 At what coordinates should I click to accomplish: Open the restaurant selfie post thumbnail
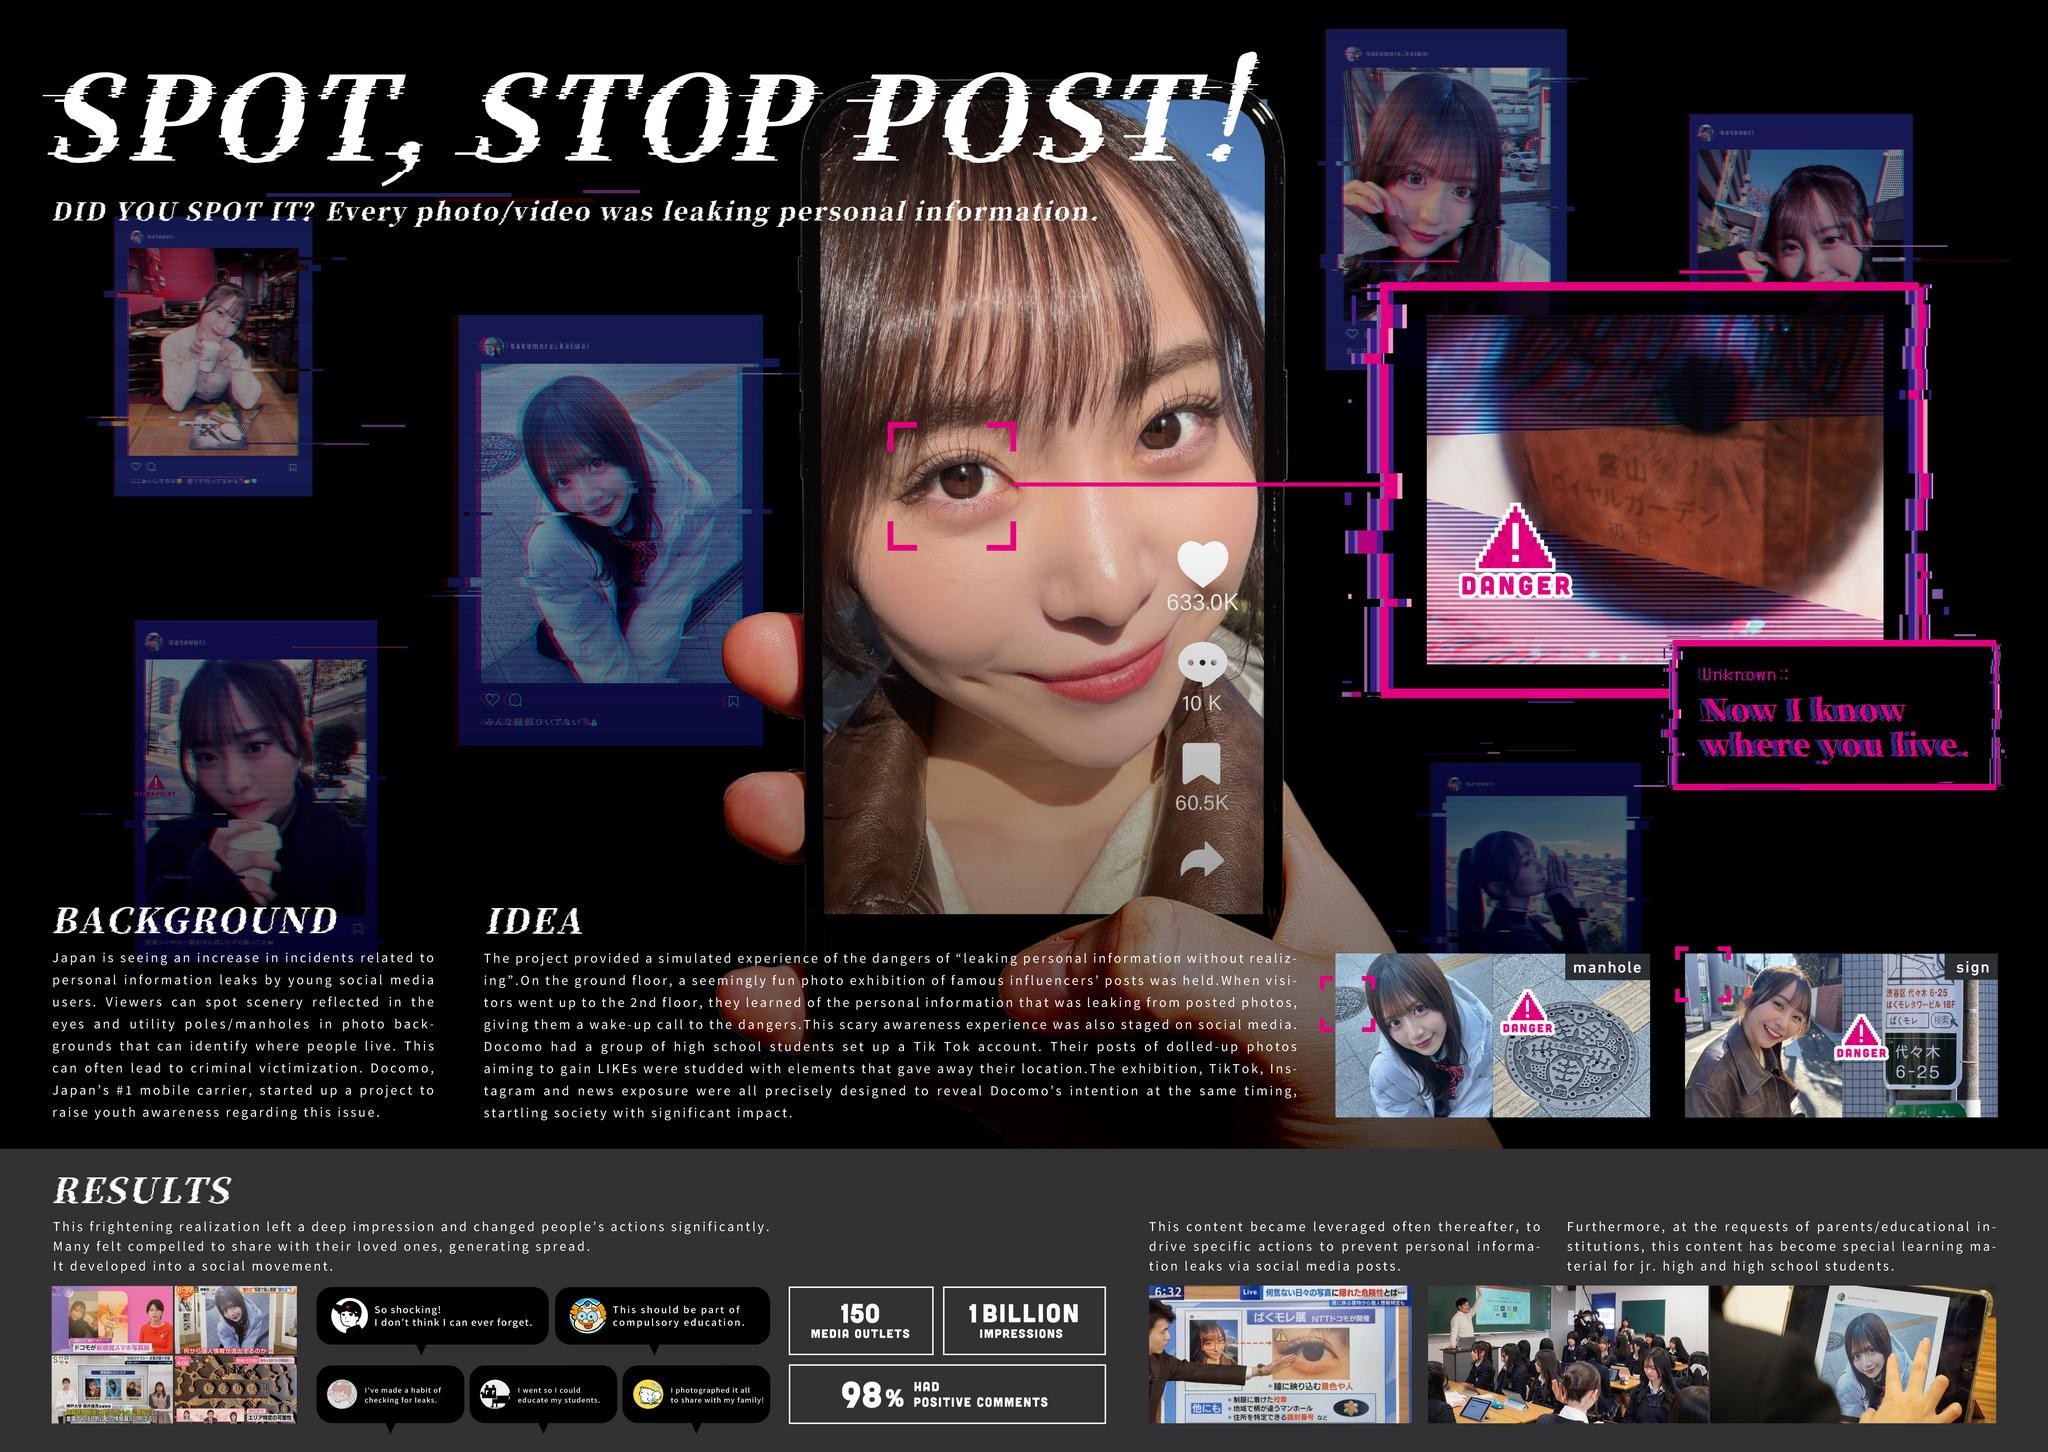[213, 357]
